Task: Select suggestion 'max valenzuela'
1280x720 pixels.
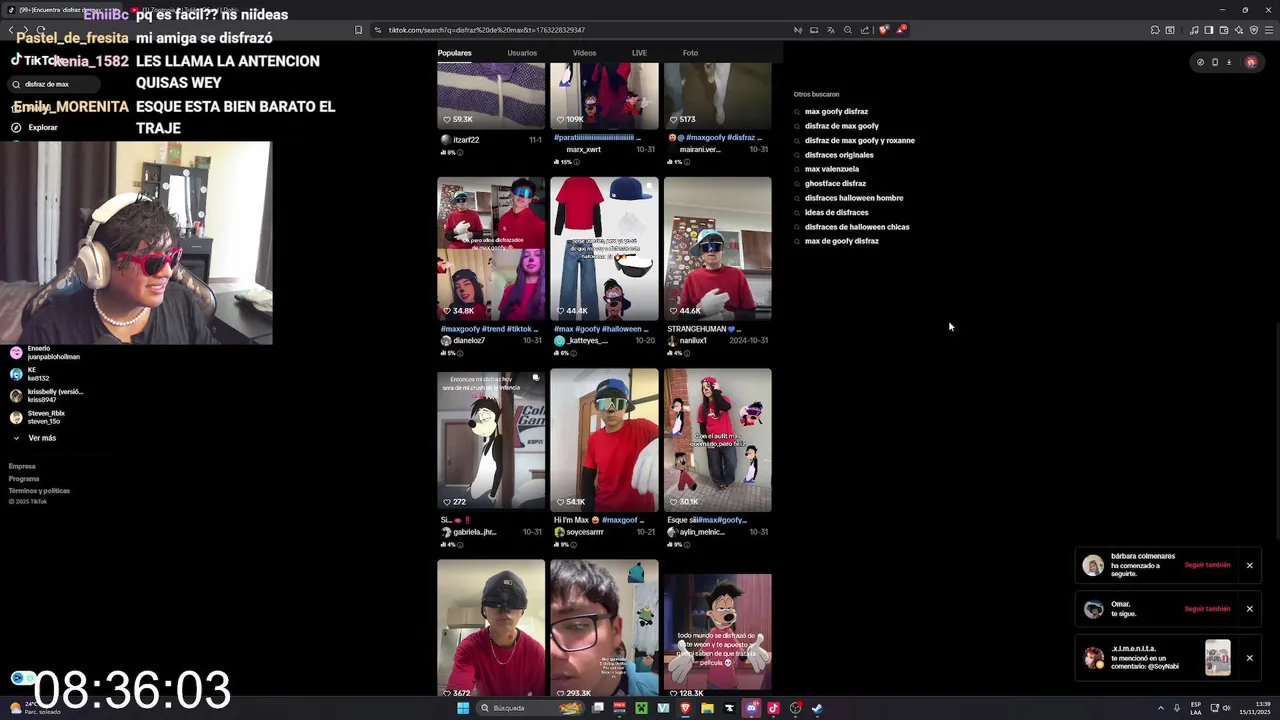Action: (832, 169)
